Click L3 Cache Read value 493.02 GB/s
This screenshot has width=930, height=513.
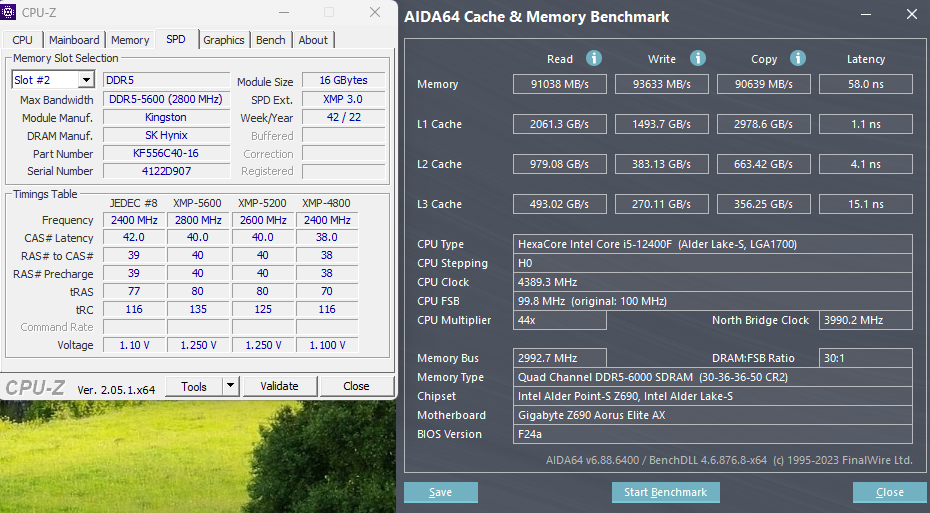click(x=560, y=204)
